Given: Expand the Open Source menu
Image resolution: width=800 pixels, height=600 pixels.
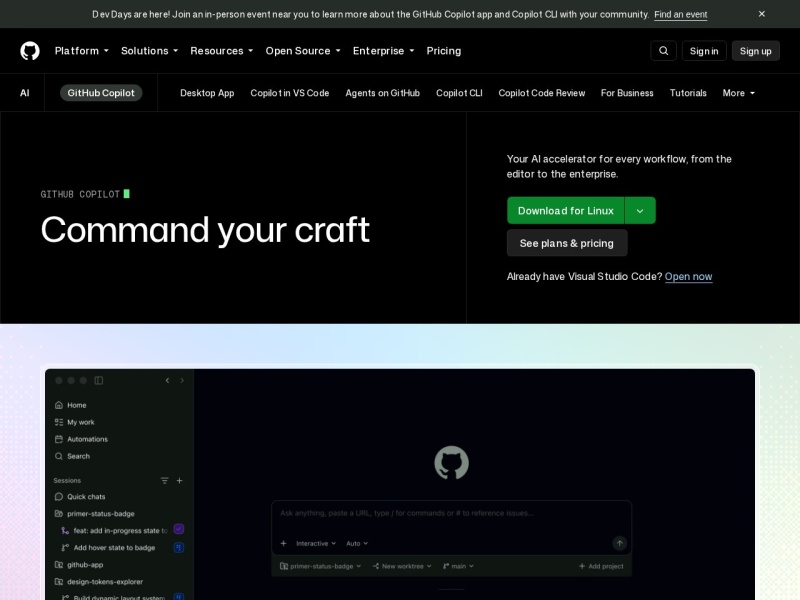Looking at the screenshot, I should 303,51.
